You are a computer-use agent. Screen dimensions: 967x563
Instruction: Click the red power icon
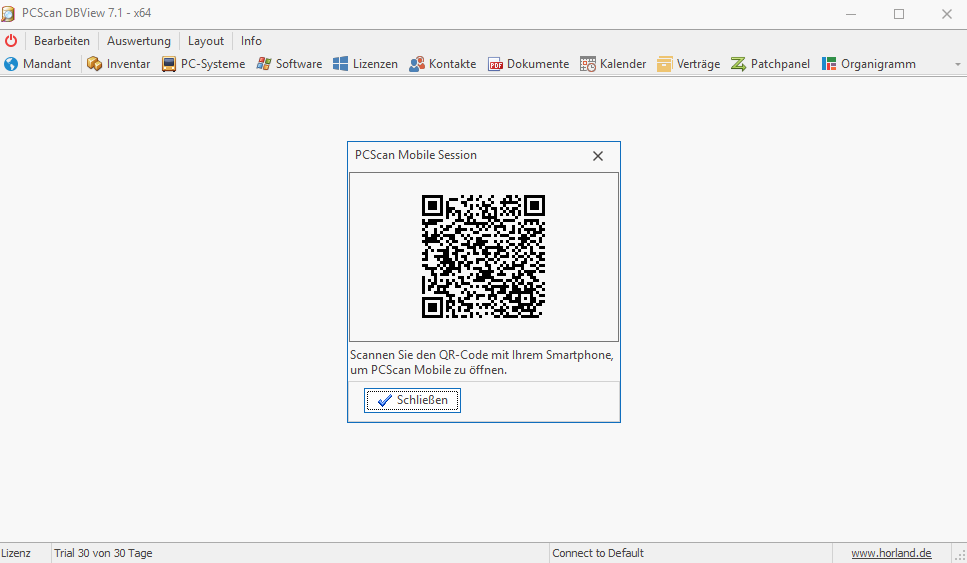11,41
